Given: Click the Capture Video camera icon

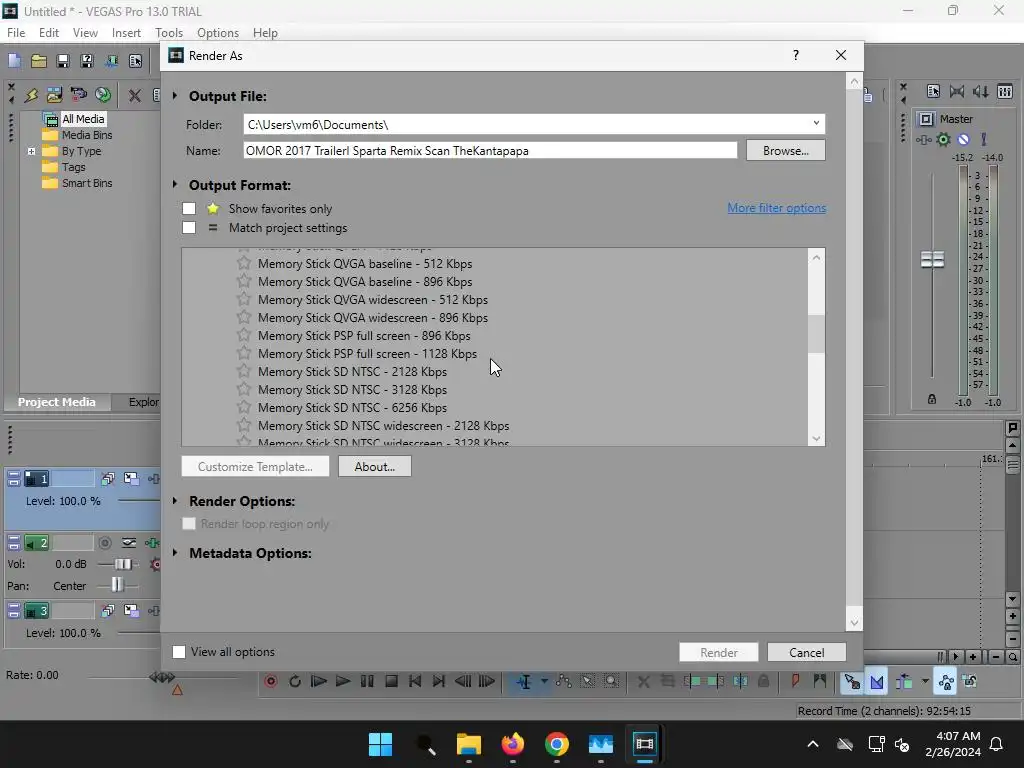Looking at the screenshot, I should point(78,95).
